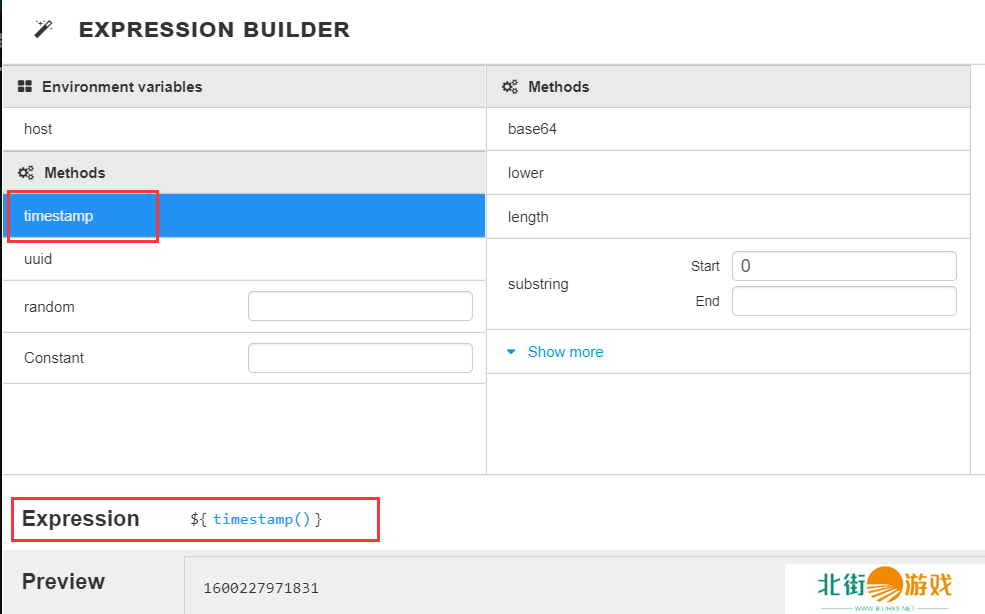Click the Environment variables grid icon
This screenshot has width=985, height=614.
[26, 87]
